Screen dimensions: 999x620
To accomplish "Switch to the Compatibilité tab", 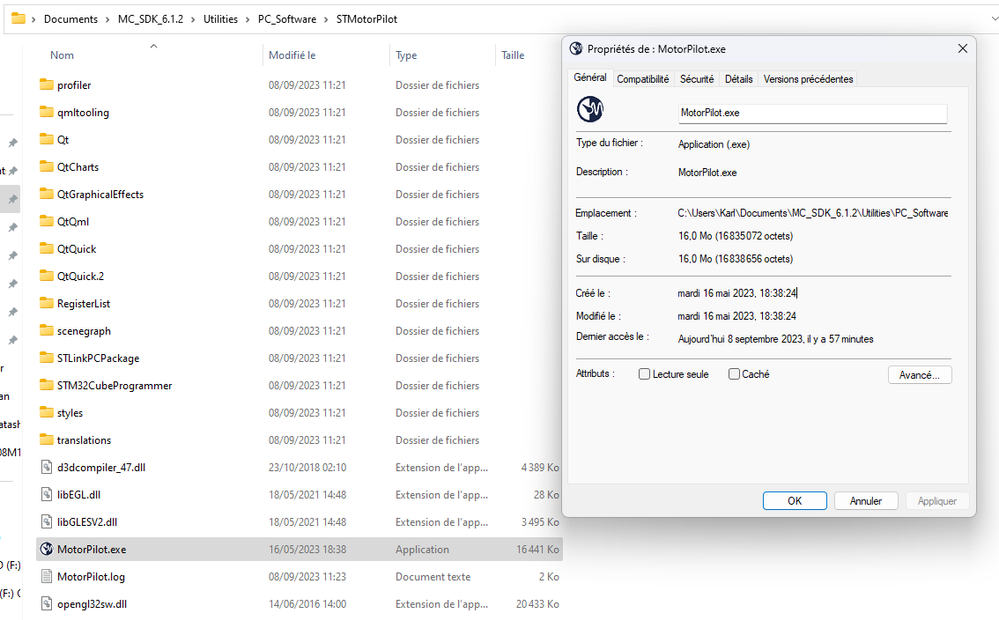I will (643, 79).
